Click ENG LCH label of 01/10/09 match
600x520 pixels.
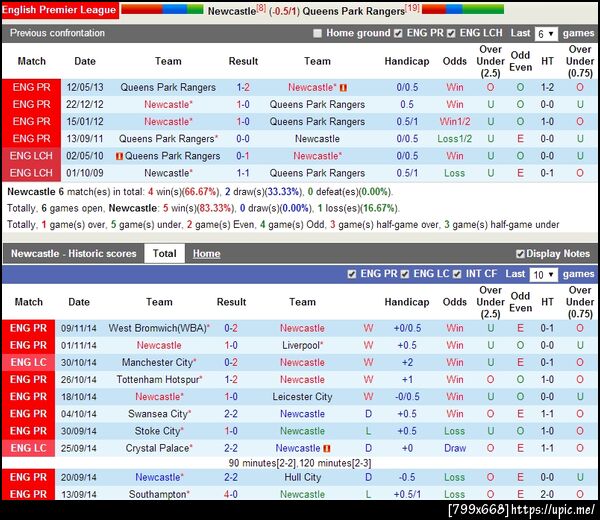point(31,173)
